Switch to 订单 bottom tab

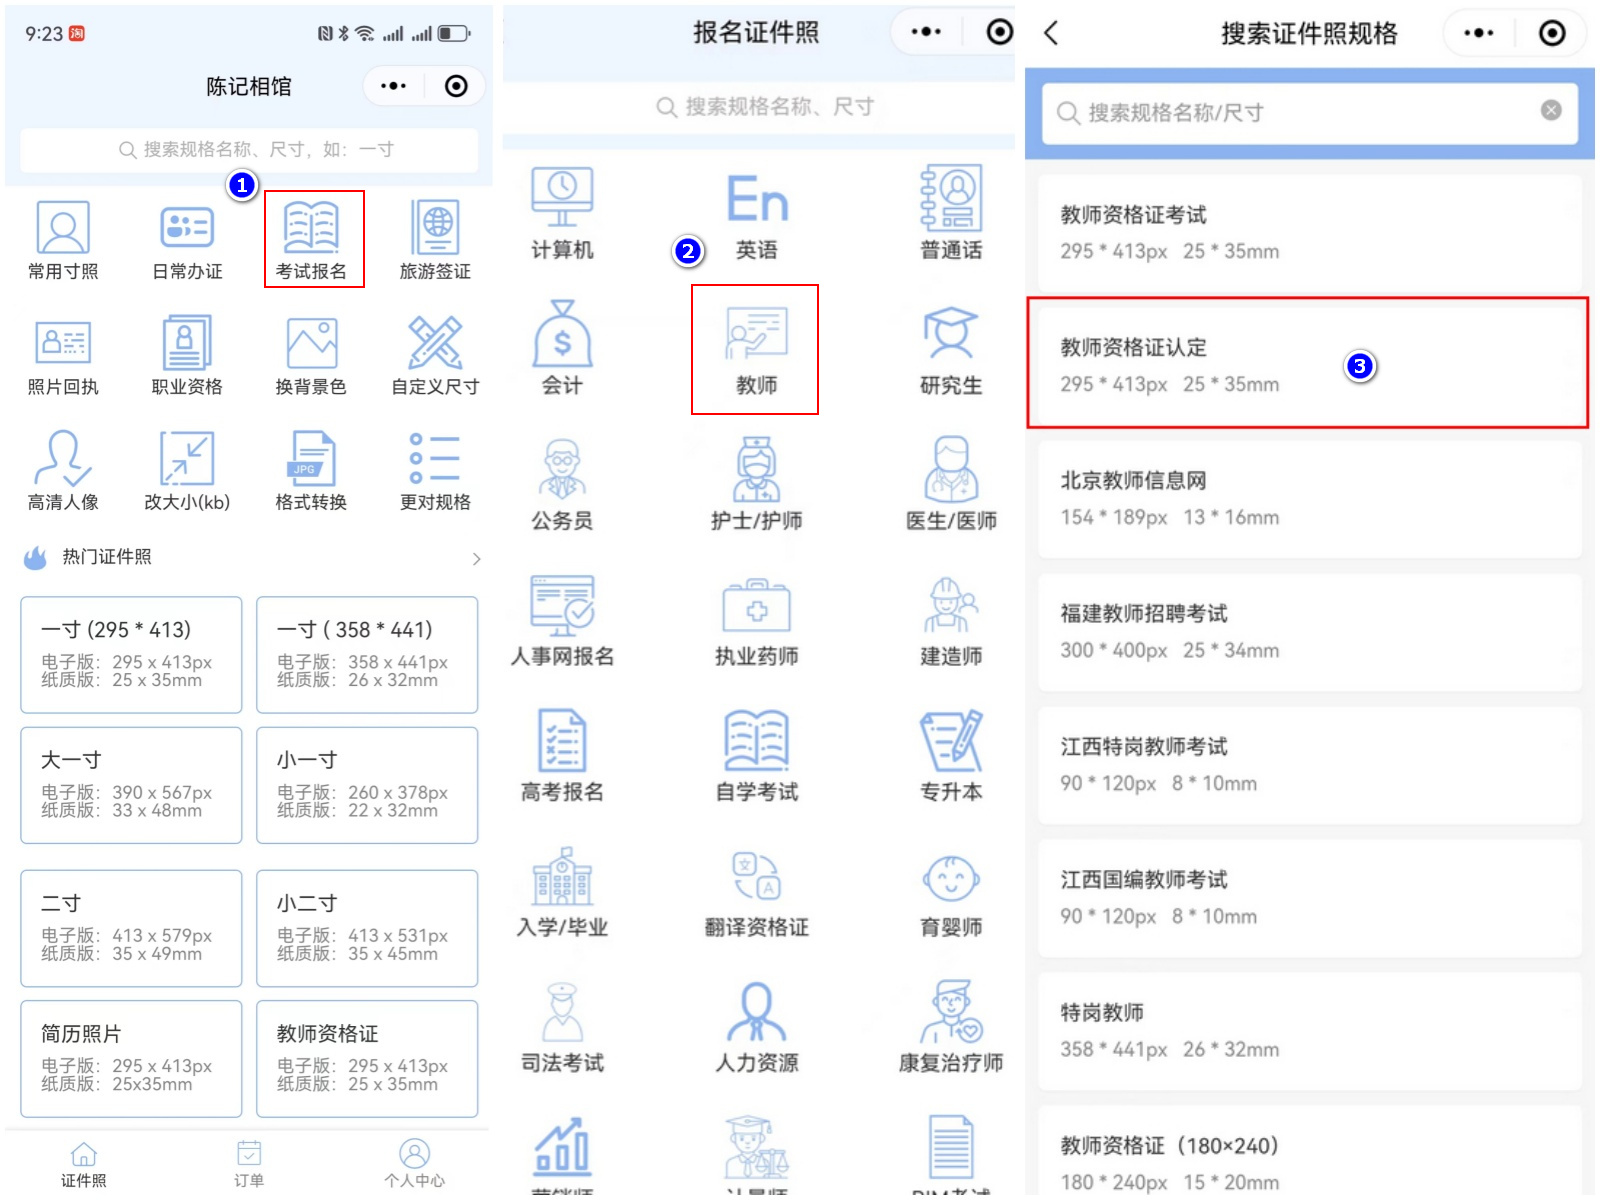(x=249, y=1165)
